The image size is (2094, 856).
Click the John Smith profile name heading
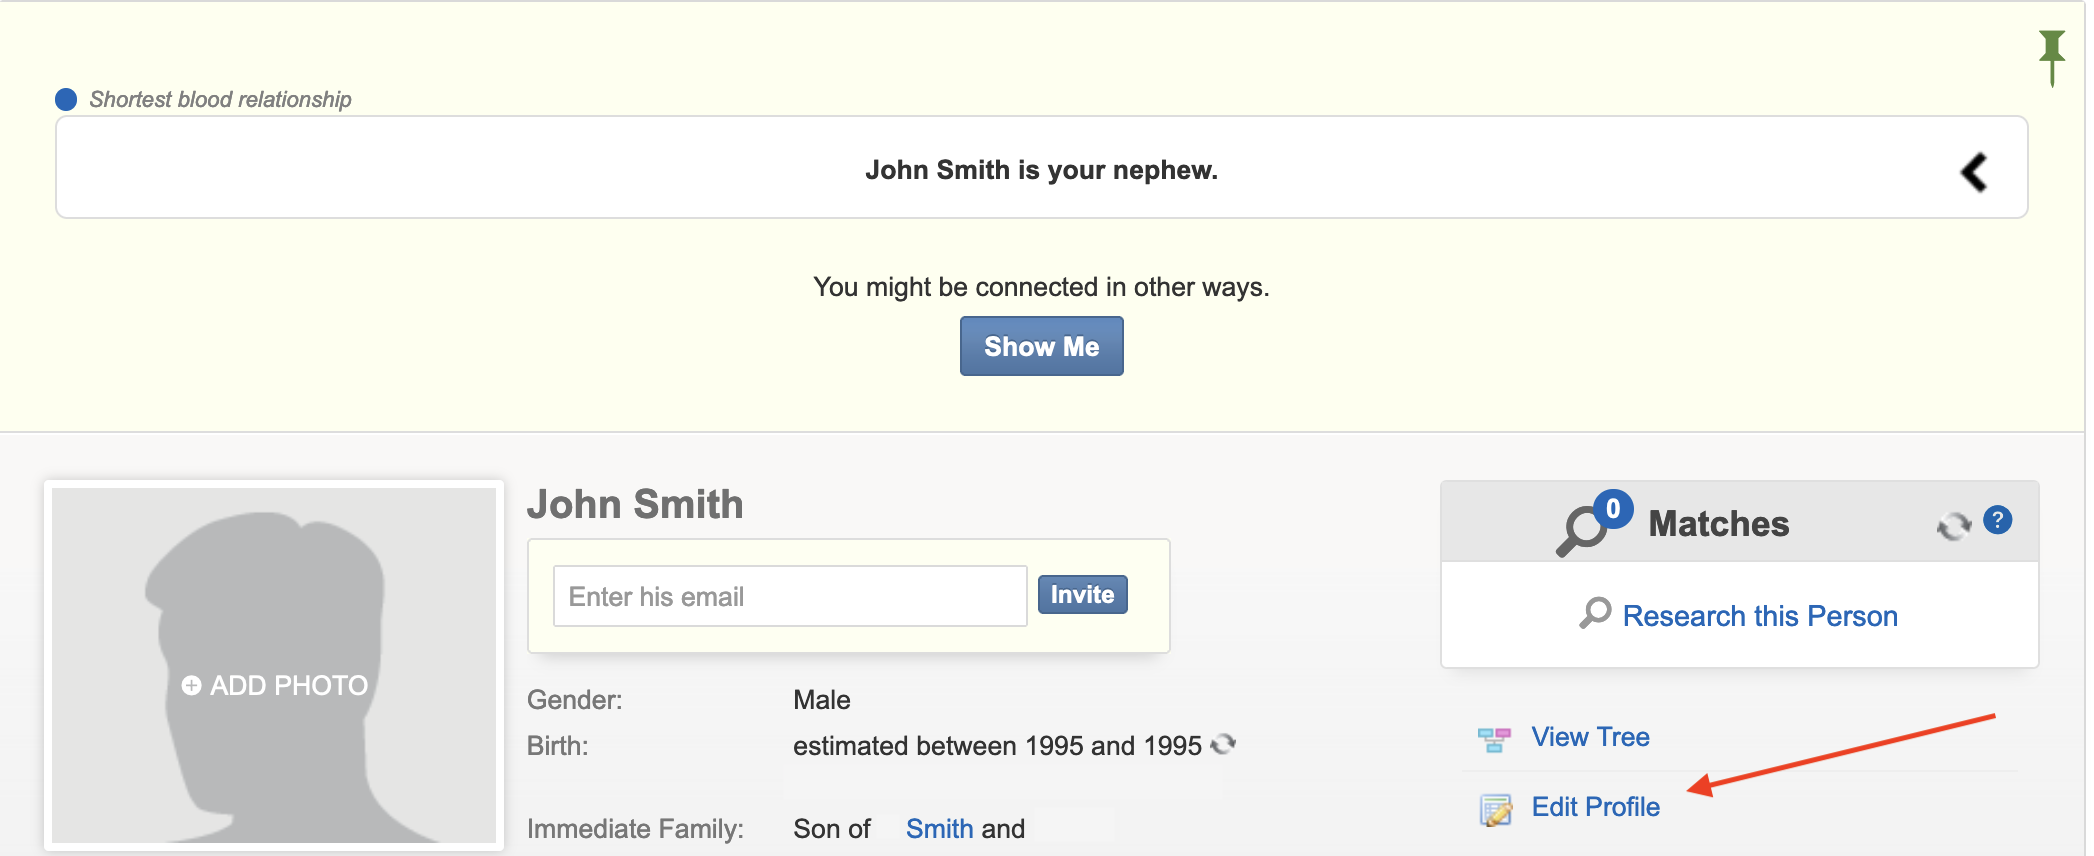click(x=635, y=504)
